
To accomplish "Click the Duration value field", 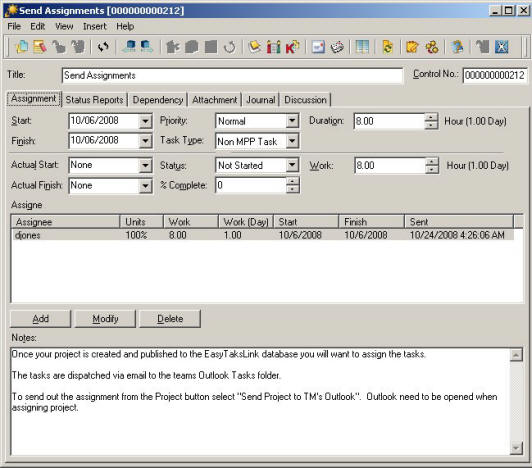I will coord(389,121).
